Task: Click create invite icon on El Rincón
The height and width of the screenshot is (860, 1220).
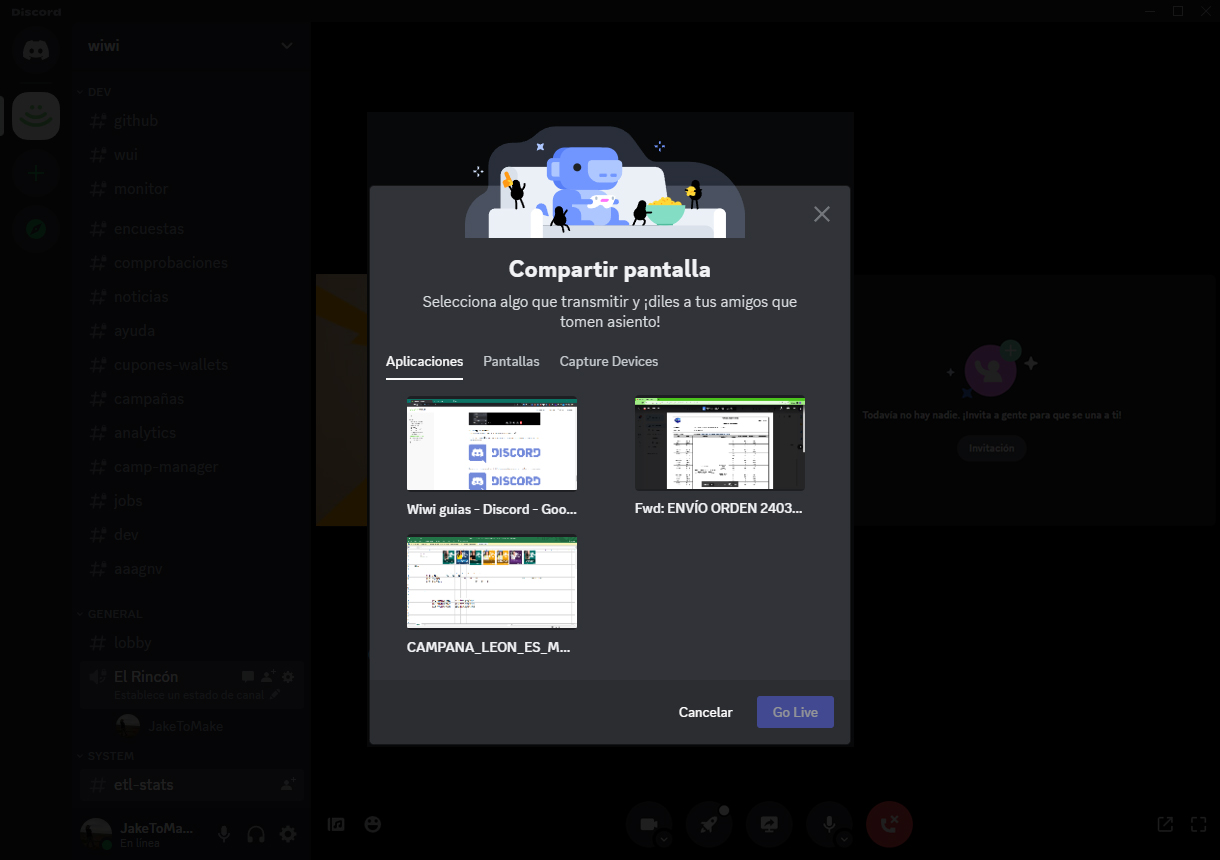Action: point(268,677)
